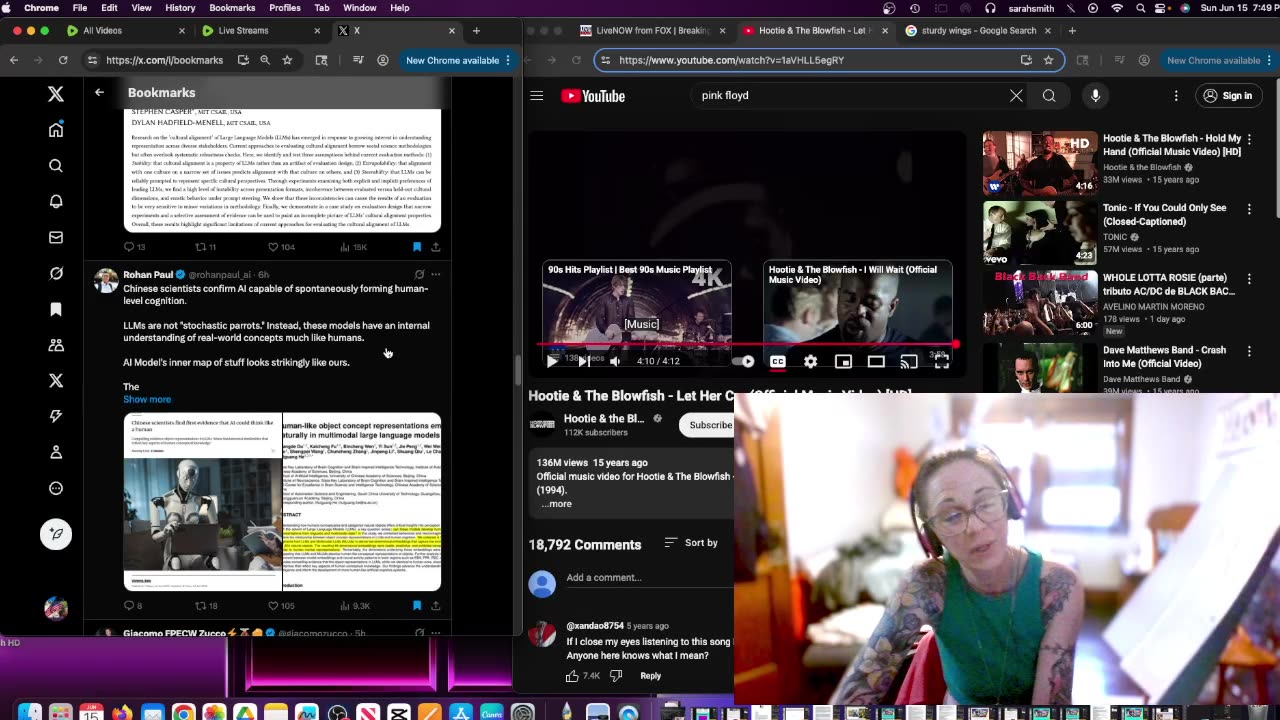Click the YouTube search magnifier button
Viewport: 1280px width, 720px height.
tap(1049, 96)
